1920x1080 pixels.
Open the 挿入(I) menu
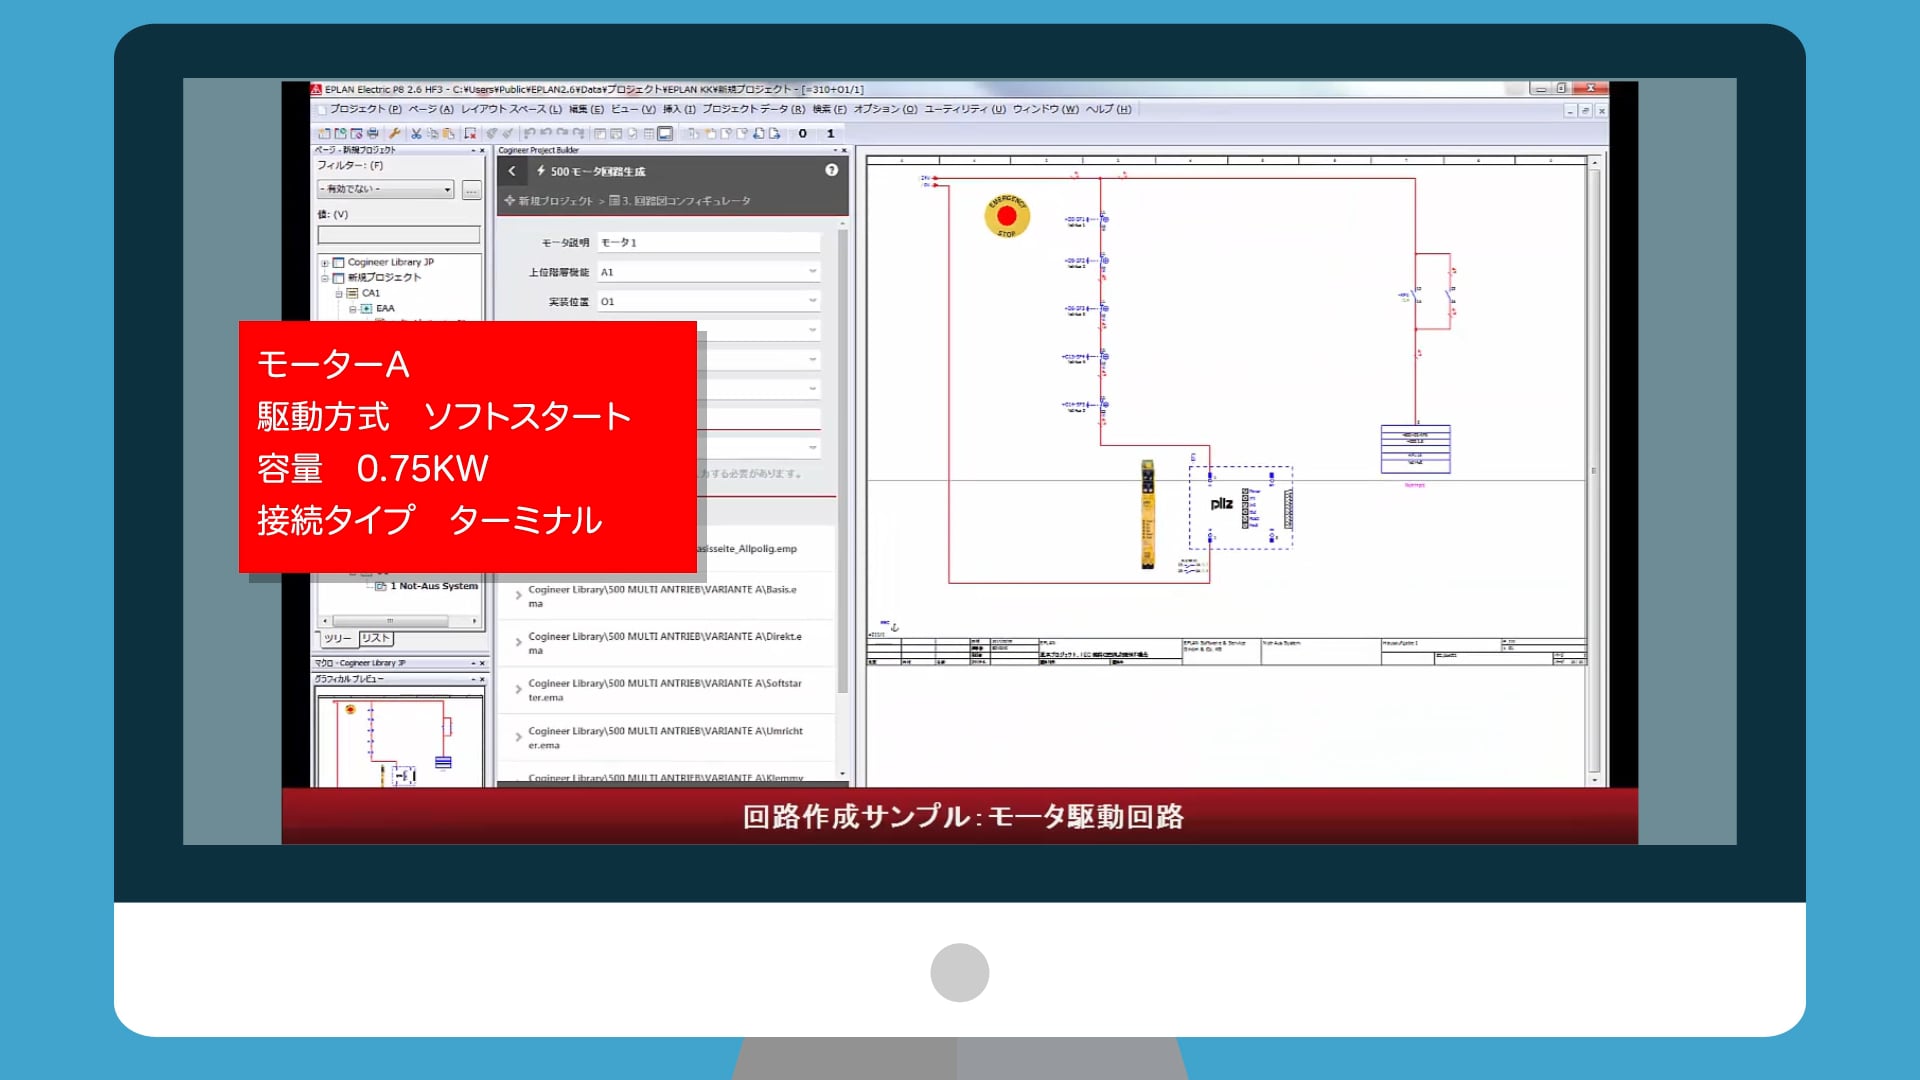(679, 109)
